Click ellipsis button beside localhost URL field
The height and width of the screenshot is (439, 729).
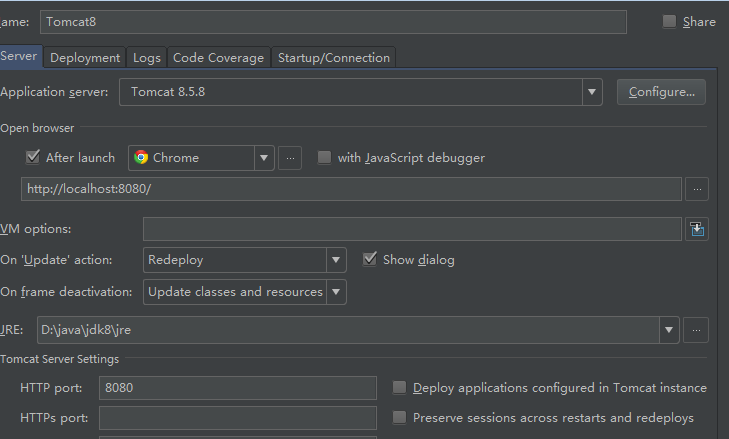pos(697,189)
